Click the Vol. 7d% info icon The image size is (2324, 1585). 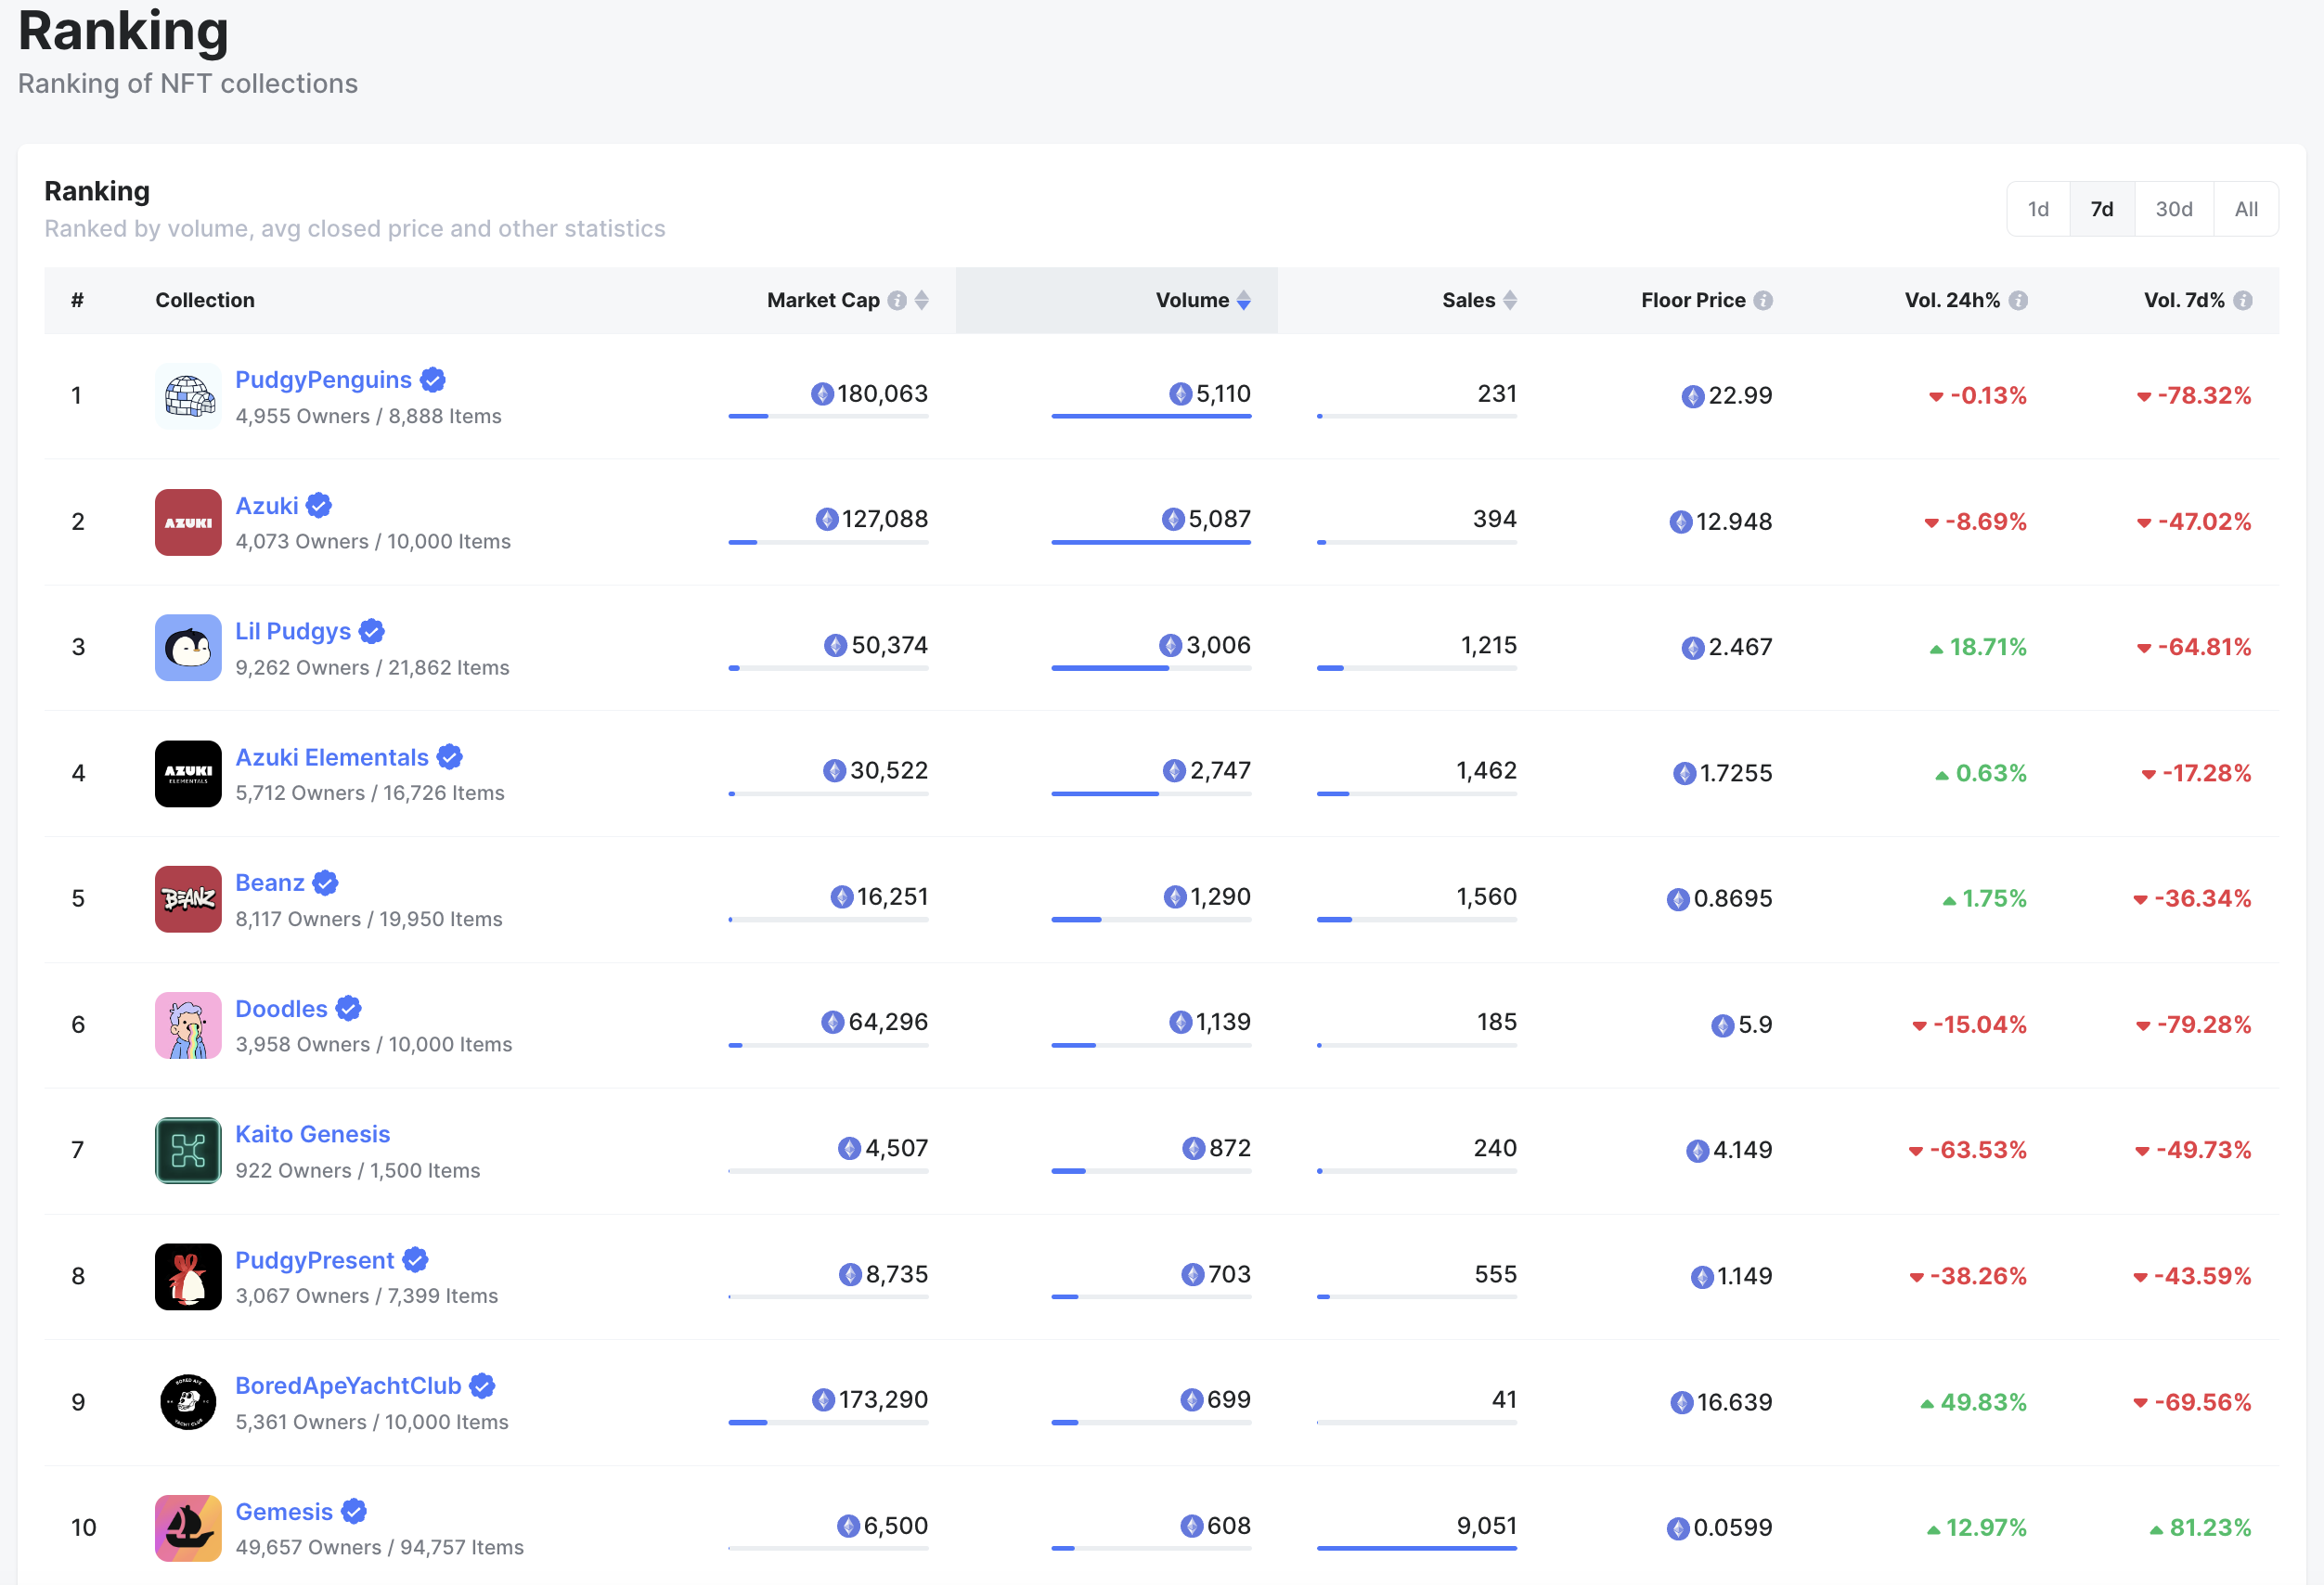tap(2243, 300)
